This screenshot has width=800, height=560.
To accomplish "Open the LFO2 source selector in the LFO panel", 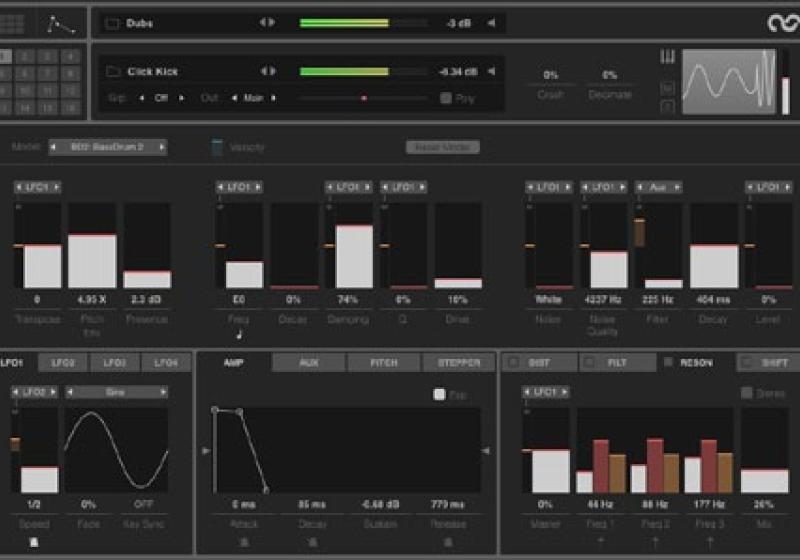I will [x=34, y=392].
